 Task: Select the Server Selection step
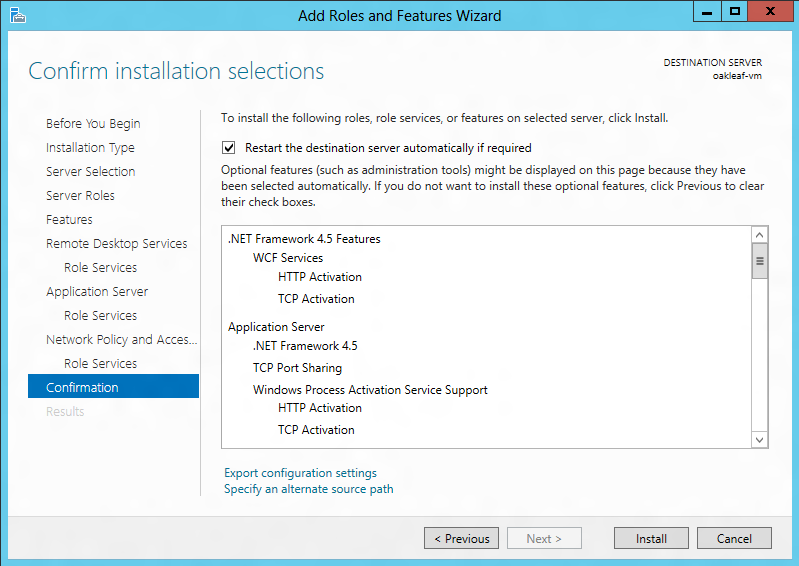90,172
